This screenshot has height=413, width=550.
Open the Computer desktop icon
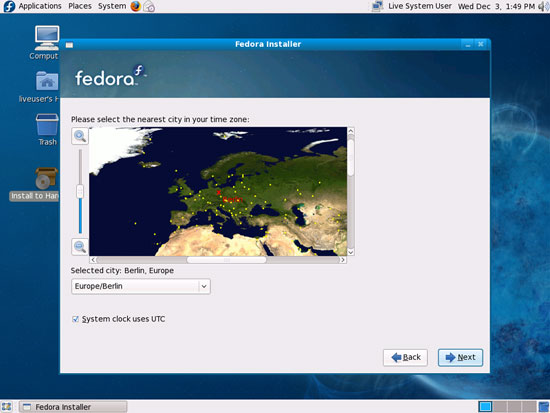point(47,38)
